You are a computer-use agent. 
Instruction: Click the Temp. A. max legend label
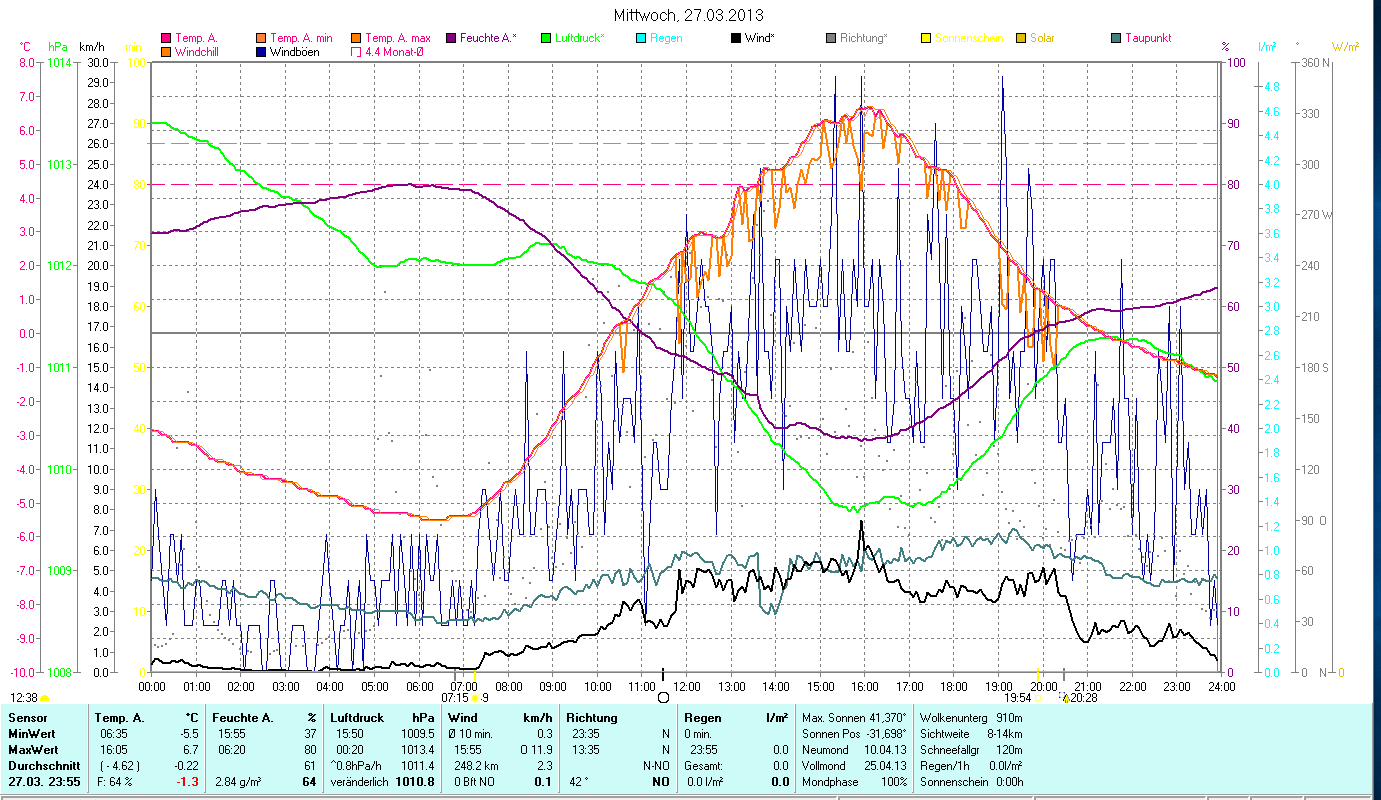(x=398, y=38)
